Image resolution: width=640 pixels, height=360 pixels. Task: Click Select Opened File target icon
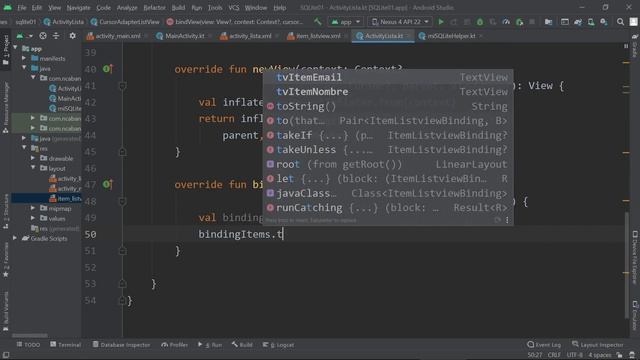(43, 36)
